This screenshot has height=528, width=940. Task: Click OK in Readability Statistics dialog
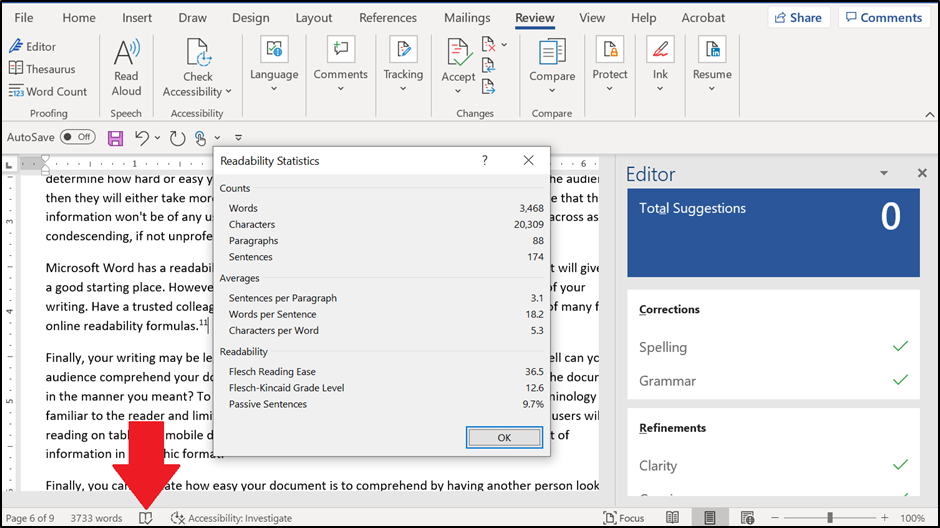coord(504,438)
